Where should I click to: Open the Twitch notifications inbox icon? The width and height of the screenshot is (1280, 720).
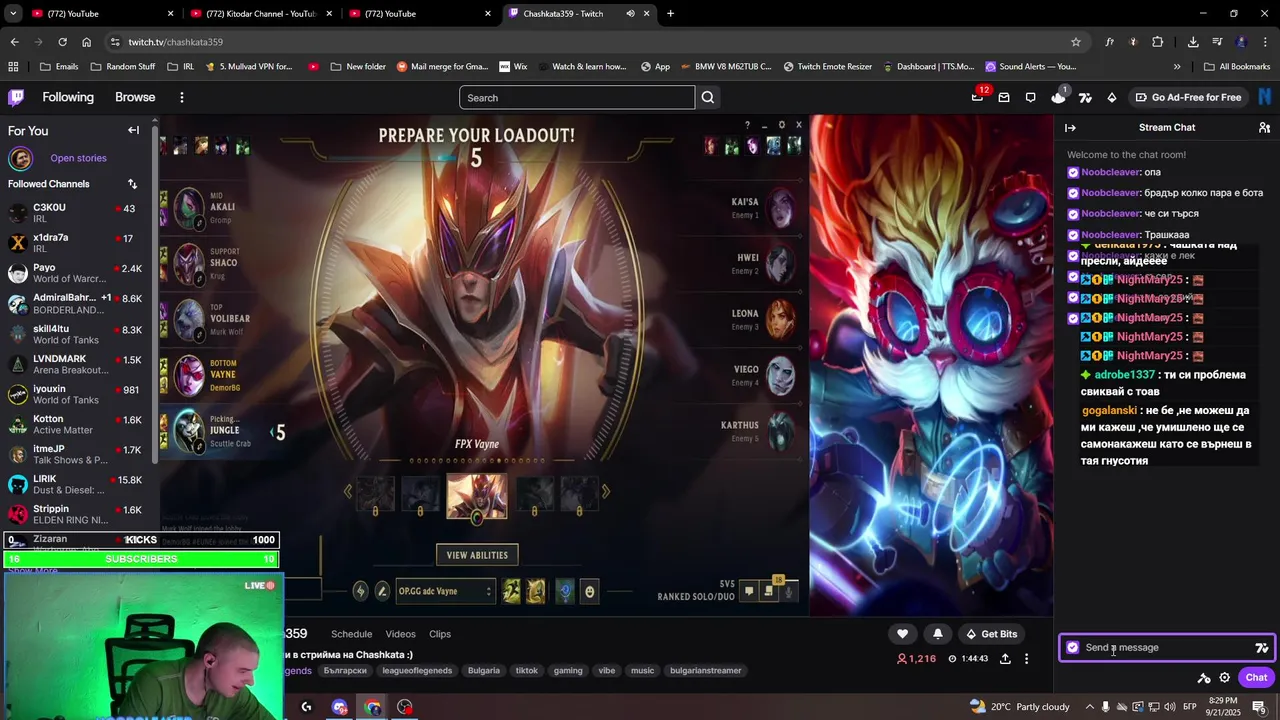pyautogui.click(x=1004, y=97)
